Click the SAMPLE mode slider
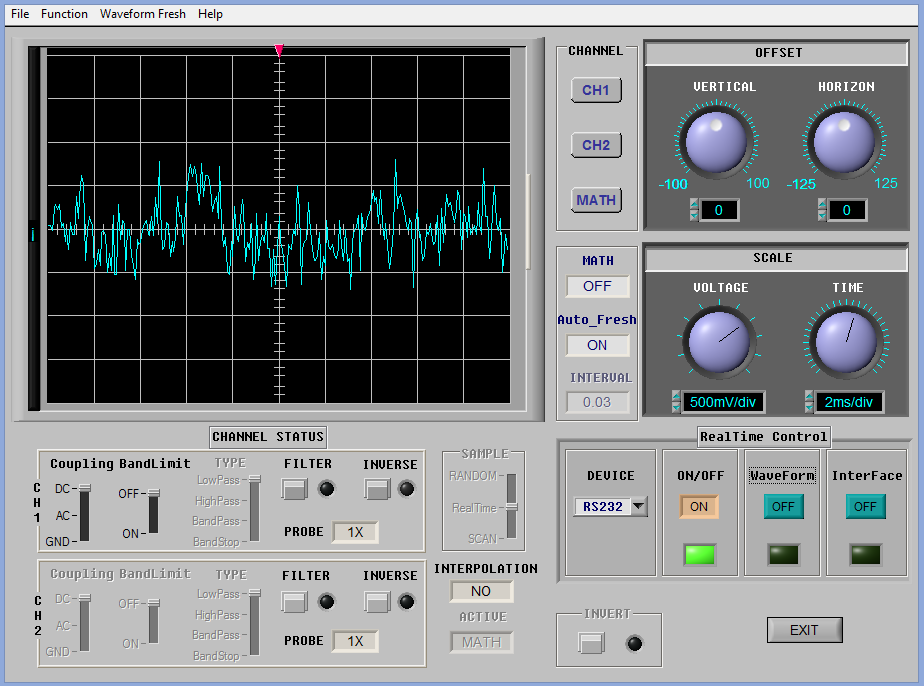924x686 pixels. (x=512, y=506)
